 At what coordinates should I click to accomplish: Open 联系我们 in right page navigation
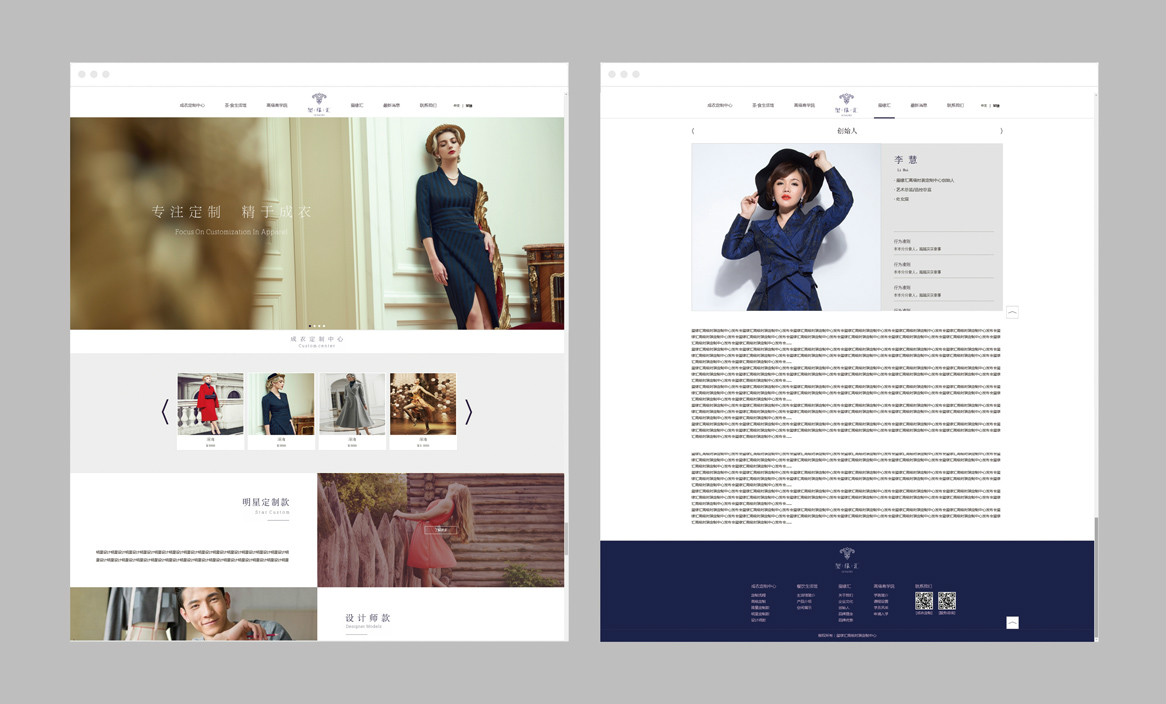pyautogui.click(x=957, y=105)
